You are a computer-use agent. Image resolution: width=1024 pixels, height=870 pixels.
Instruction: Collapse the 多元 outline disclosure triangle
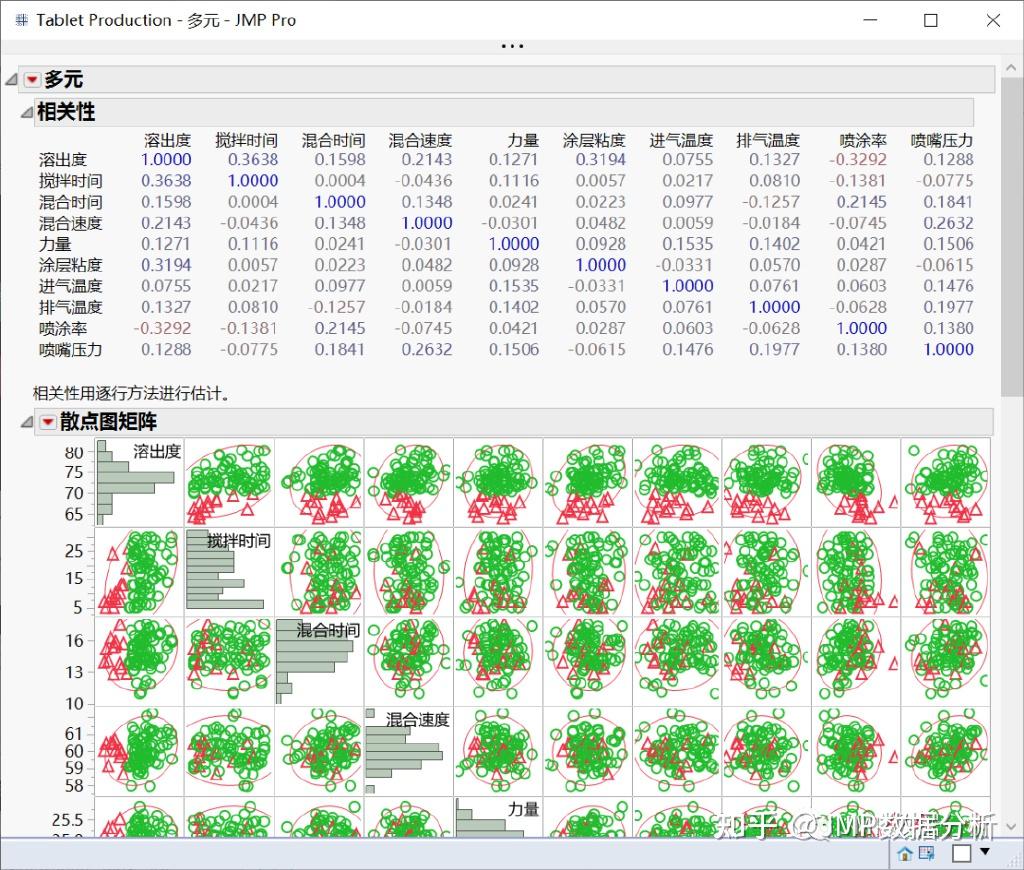point(10,79)
